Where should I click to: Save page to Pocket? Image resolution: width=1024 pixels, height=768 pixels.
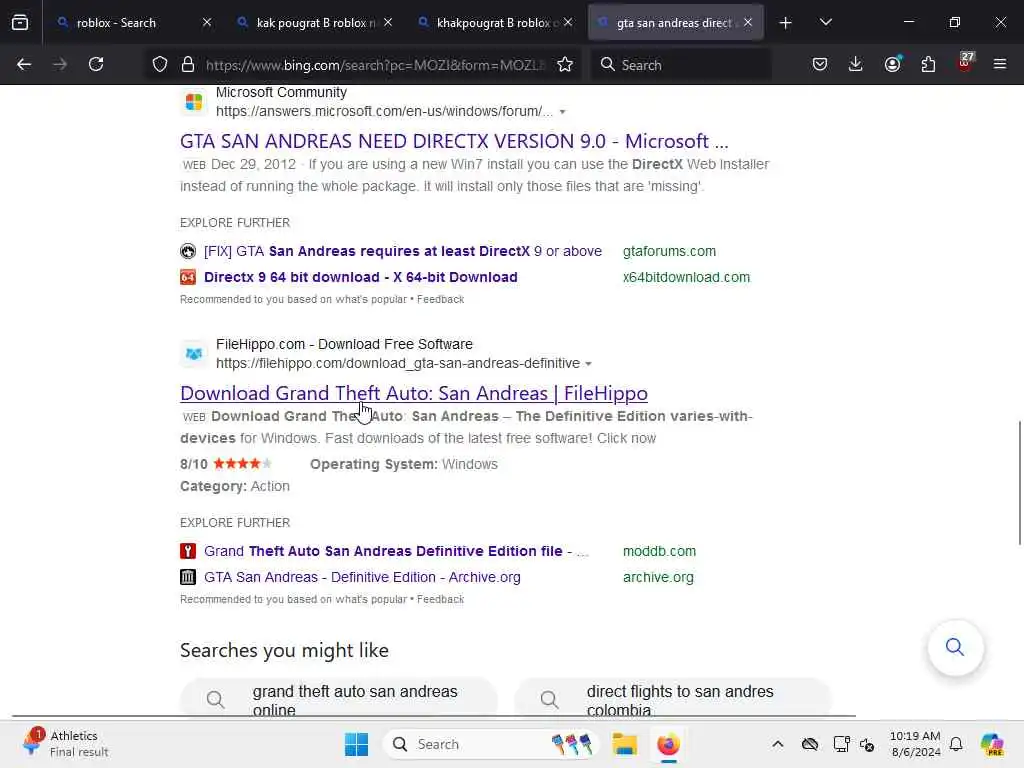(820, 65)
